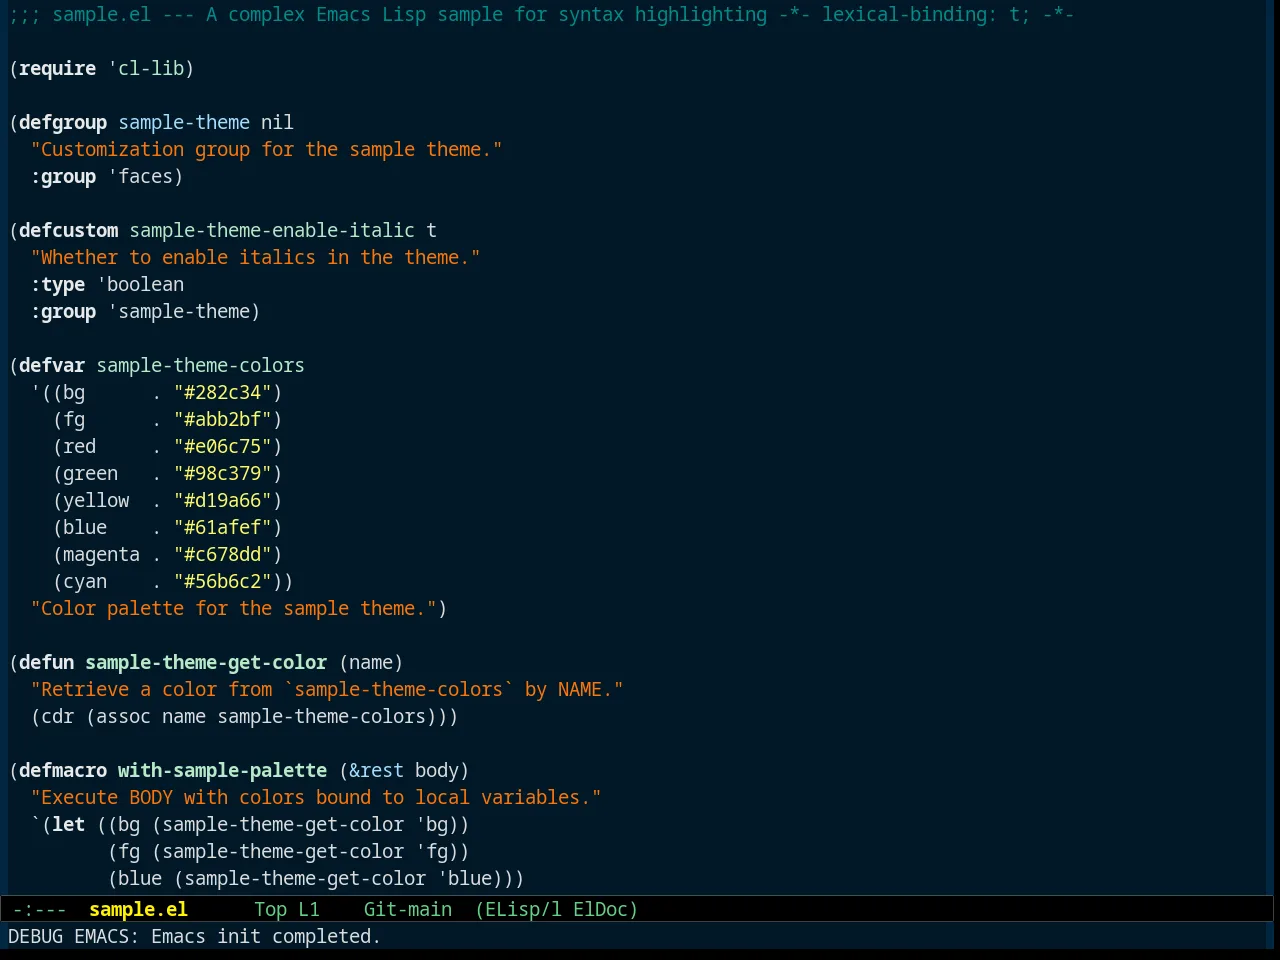This screenshot has height=960, width=1280.
Task: Click the 'defcustom' keyword
Action: (x=68, y=230)
